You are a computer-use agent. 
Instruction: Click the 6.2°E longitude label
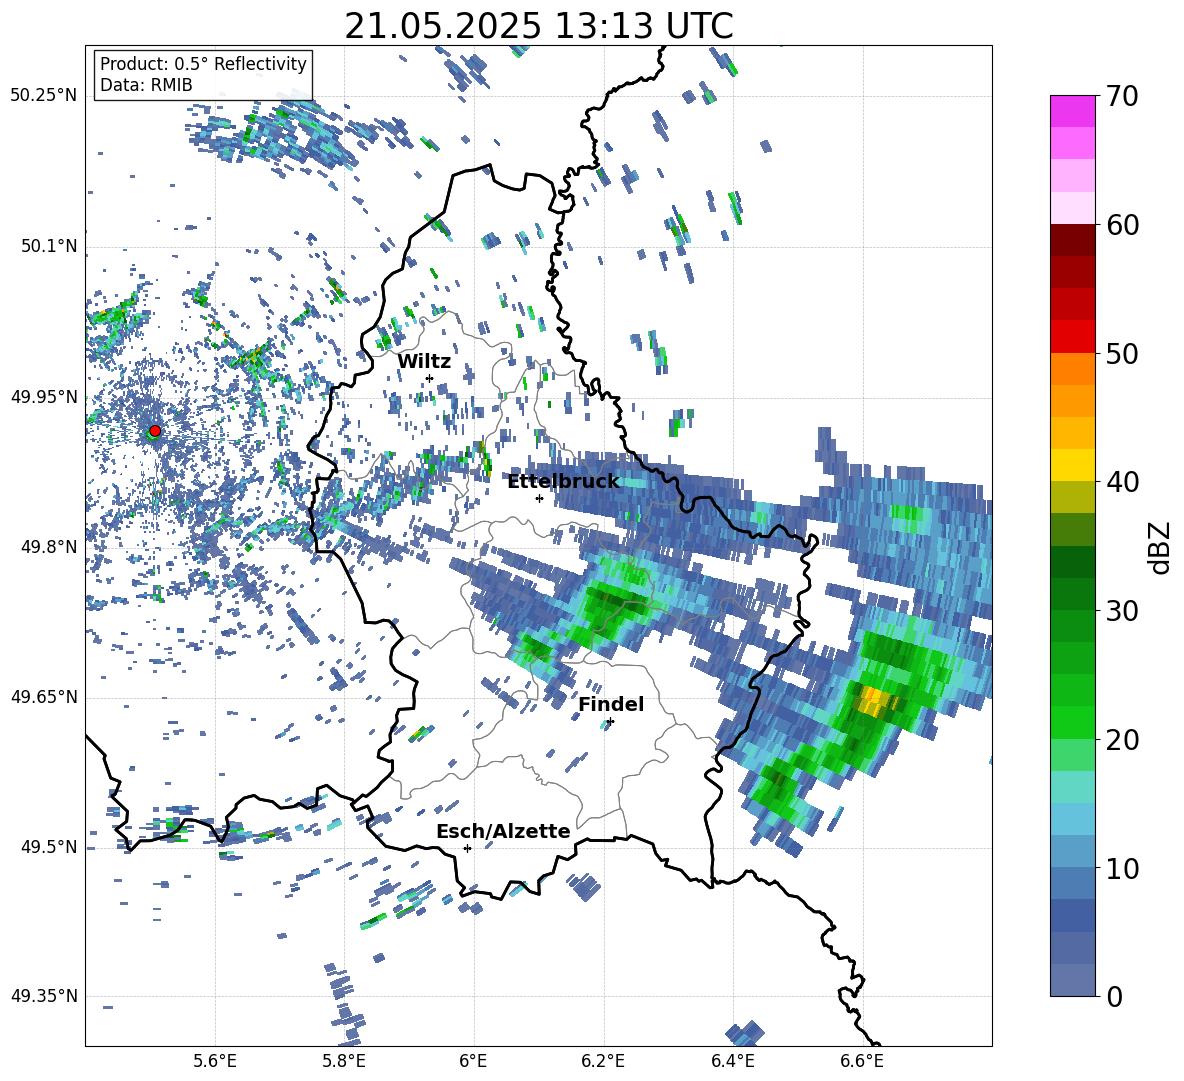603,1061
